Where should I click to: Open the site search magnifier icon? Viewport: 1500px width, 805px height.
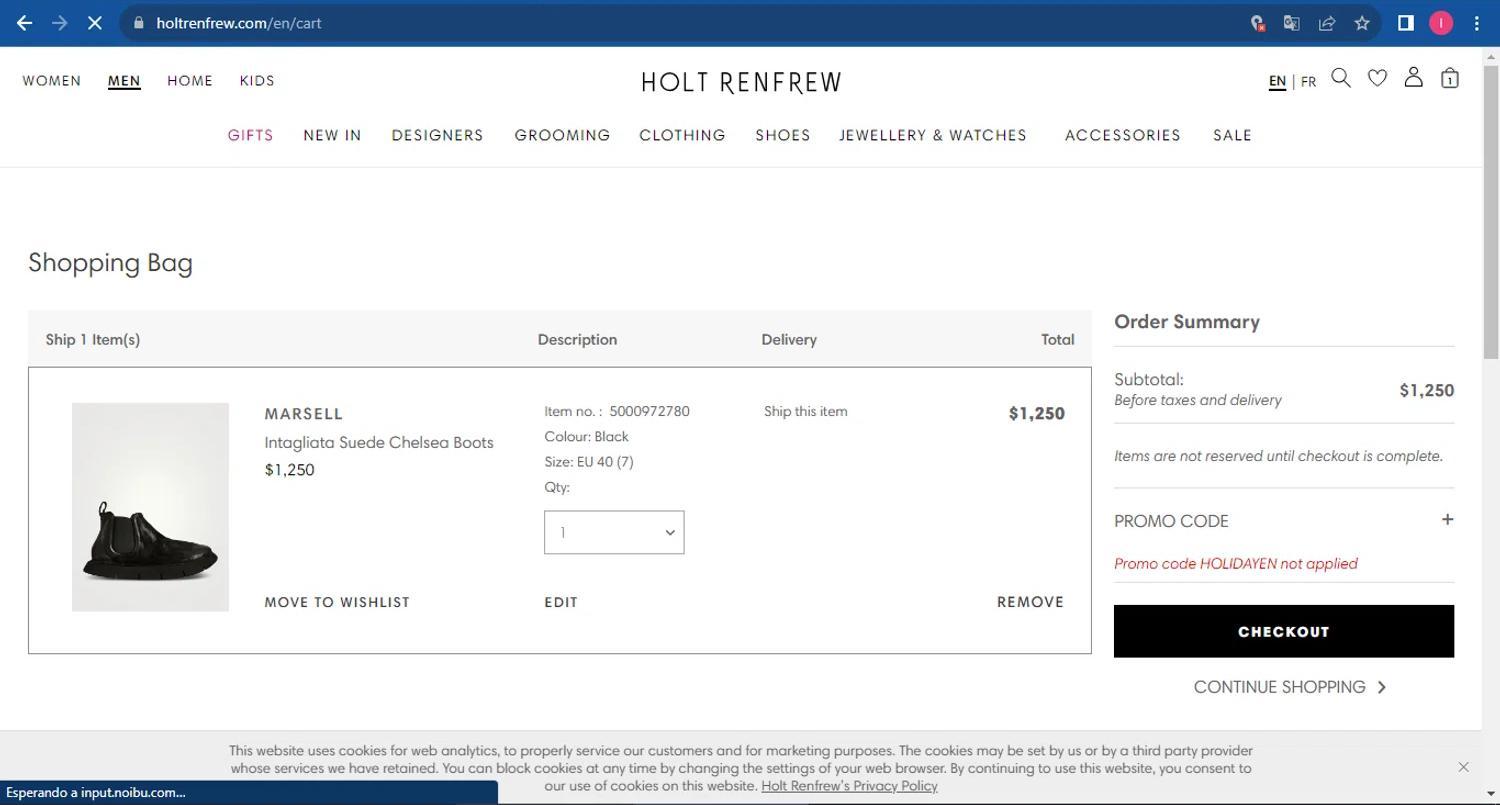tap(1341, 78)
